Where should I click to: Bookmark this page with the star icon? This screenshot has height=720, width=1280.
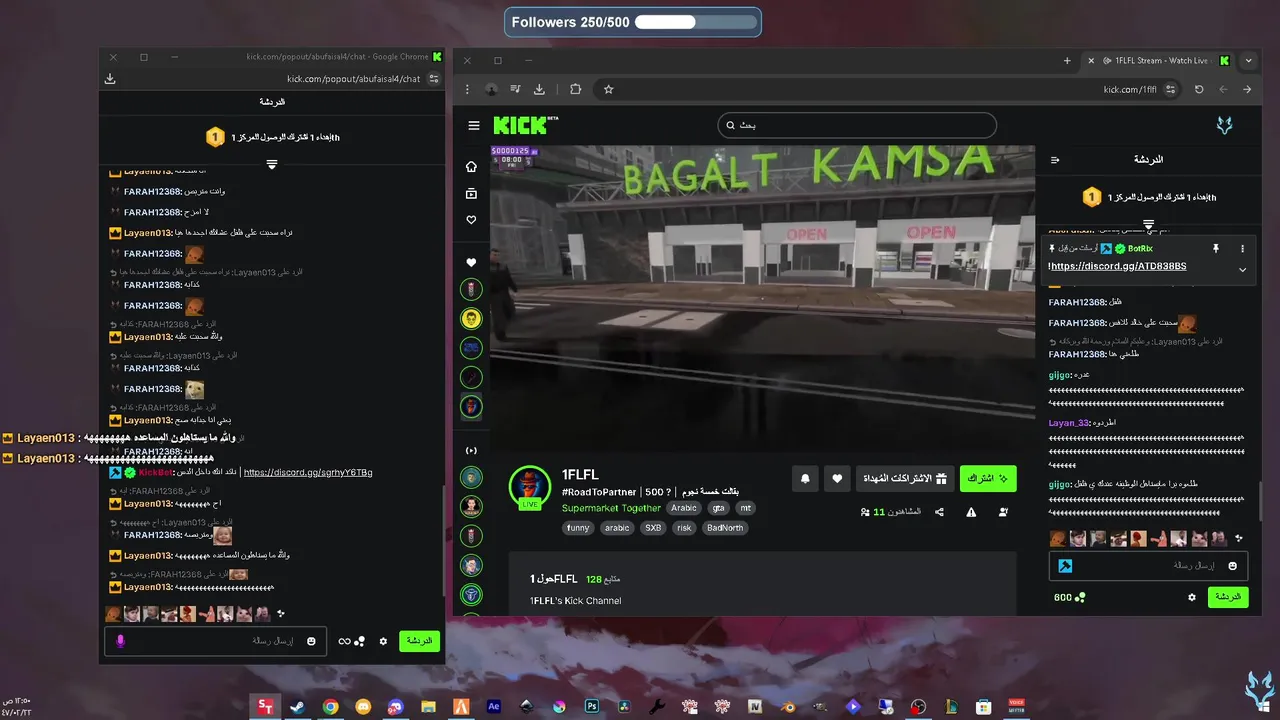608,89
